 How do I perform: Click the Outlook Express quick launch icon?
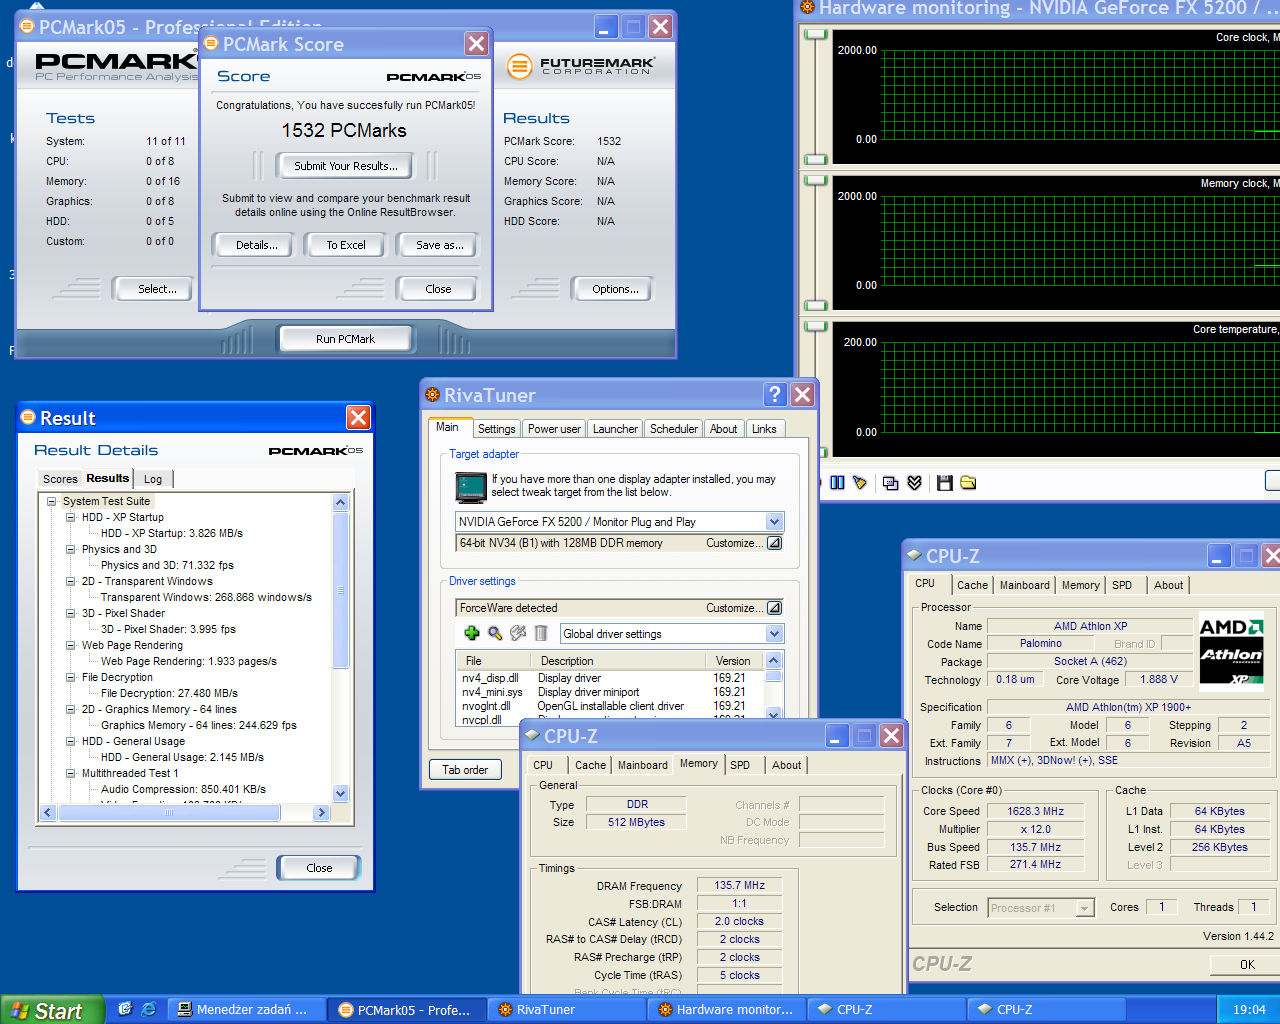125,1009
